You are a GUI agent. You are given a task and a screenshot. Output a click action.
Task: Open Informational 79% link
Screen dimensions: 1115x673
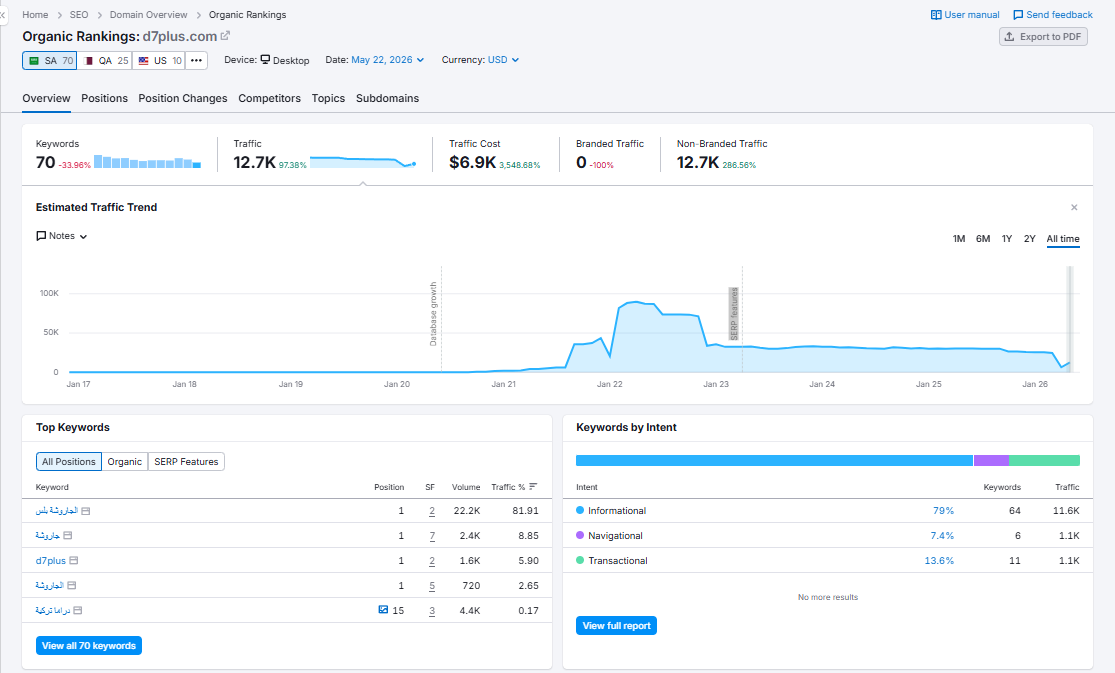(x=943, y=511)
